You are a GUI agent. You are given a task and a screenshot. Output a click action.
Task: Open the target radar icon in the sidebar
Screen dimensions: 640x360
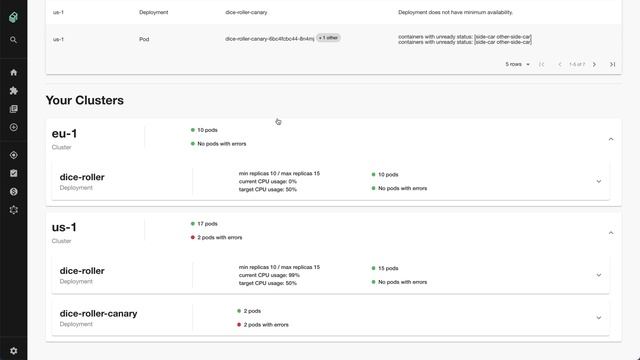tap(13, 155)
